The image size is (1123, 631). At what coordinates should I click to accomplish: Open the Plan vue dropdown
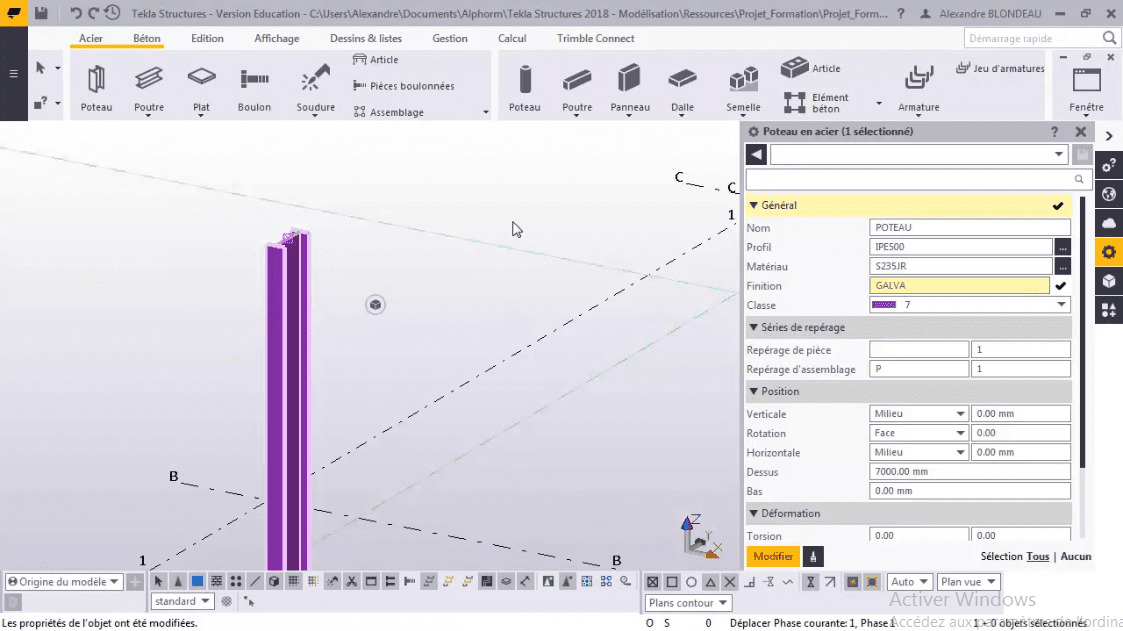pos(968,582)
